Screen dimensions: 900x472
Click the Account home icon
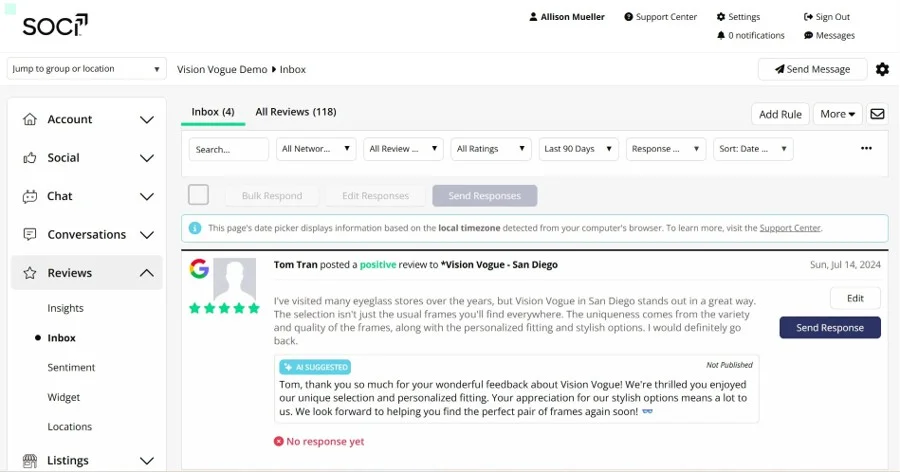point(30,119)
